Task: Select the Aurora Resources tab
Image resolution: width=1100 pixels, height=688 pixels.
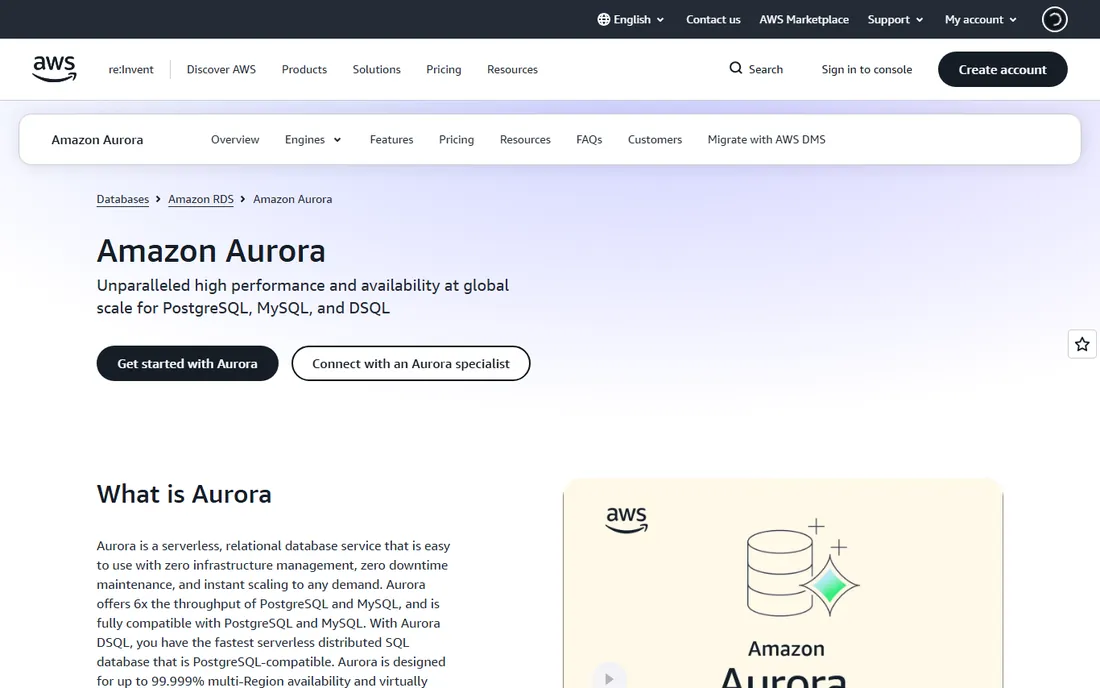Action: [x=525, y=140]
